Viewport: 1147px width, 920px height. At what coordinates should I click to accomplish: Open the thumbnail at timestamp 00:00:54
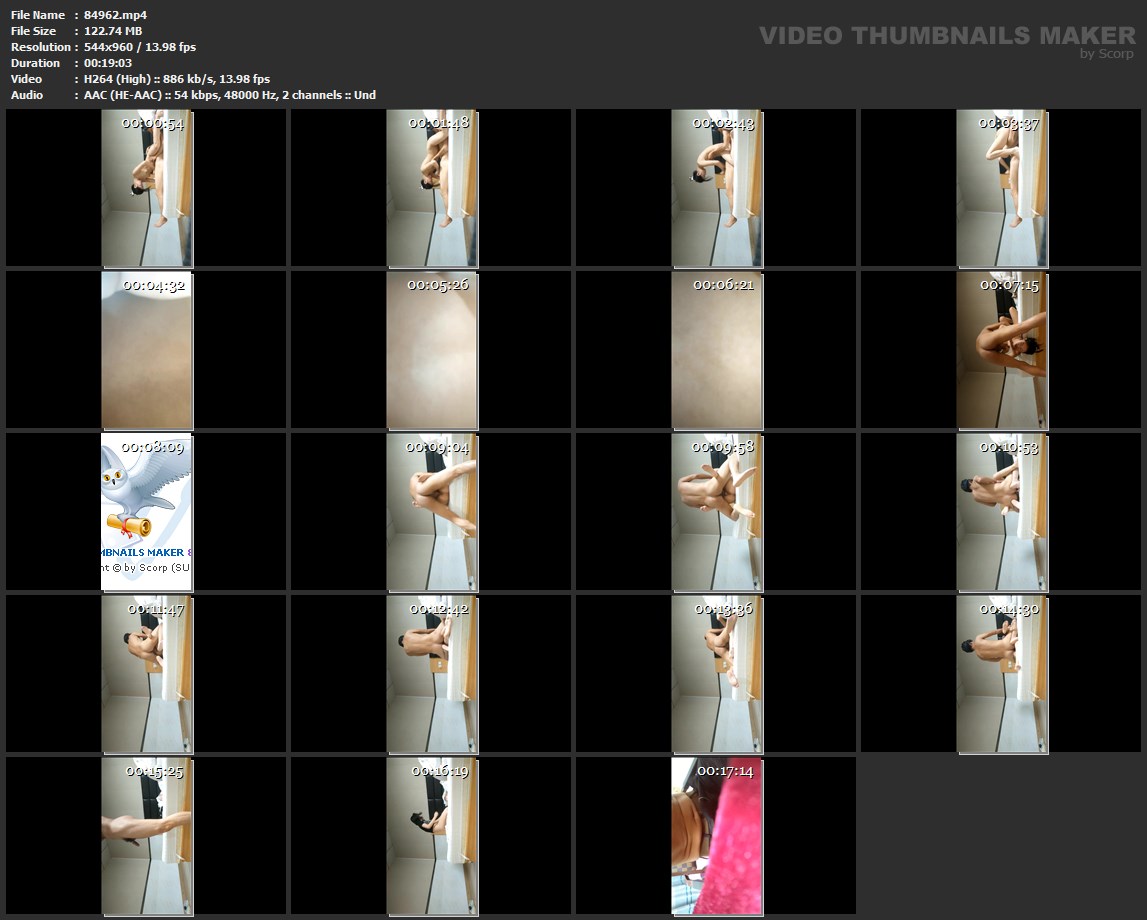(x=147, y=188)
